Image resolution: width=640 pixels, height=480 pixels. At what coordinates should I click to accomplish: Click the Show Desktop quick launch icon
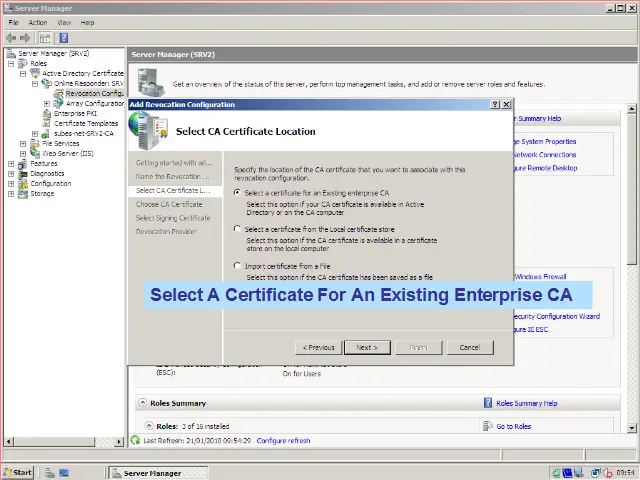point(64,473)
